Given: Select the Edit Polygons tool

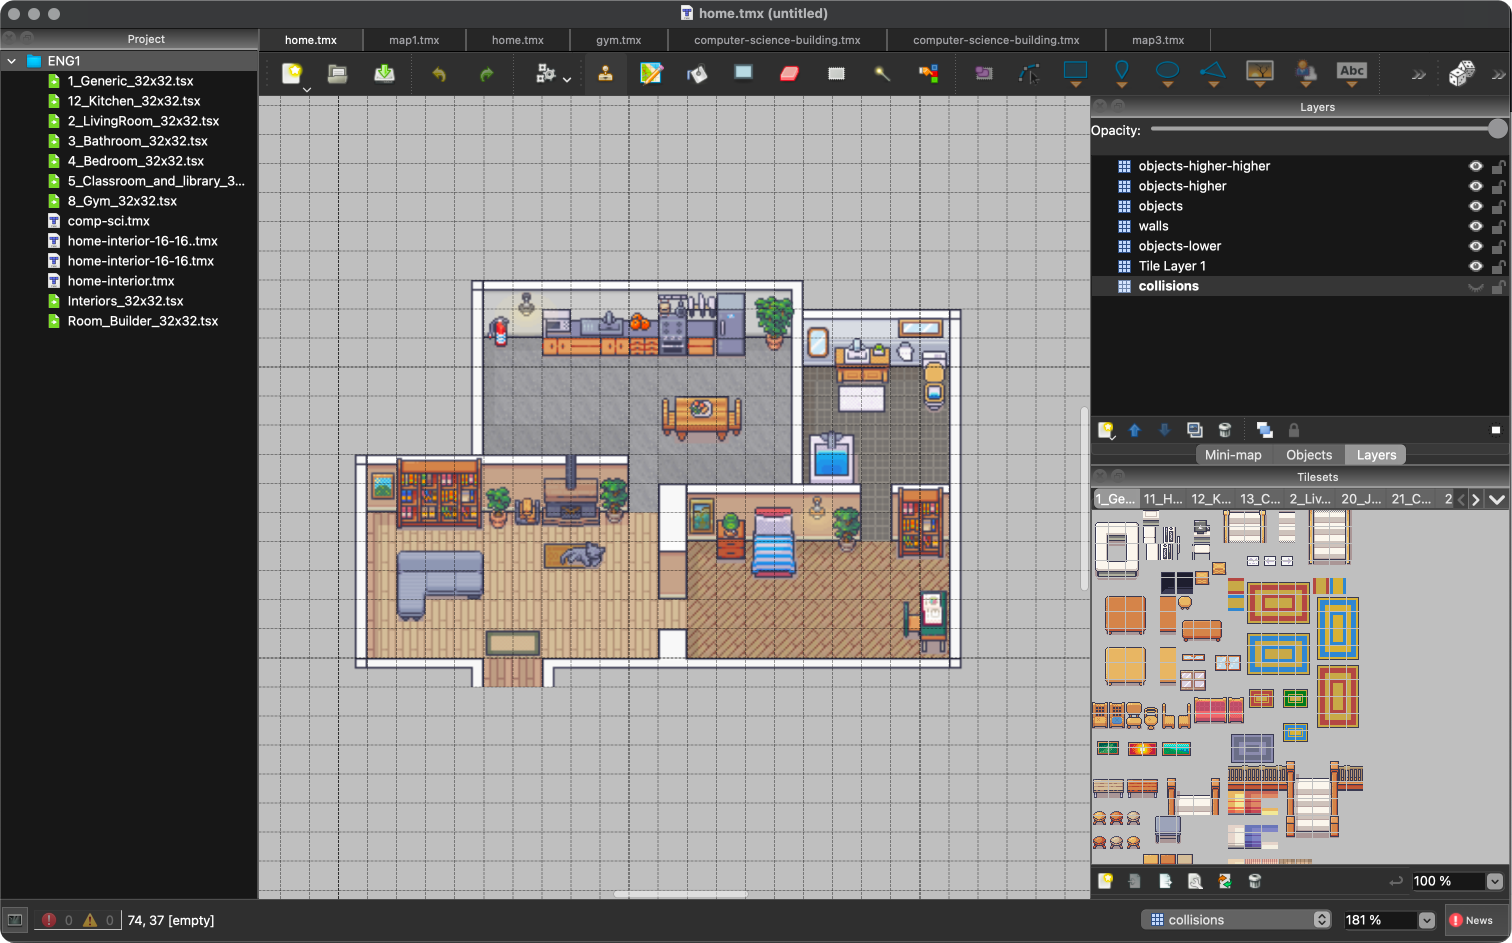Looking at the screenshot, I should tap(1030, 73).
